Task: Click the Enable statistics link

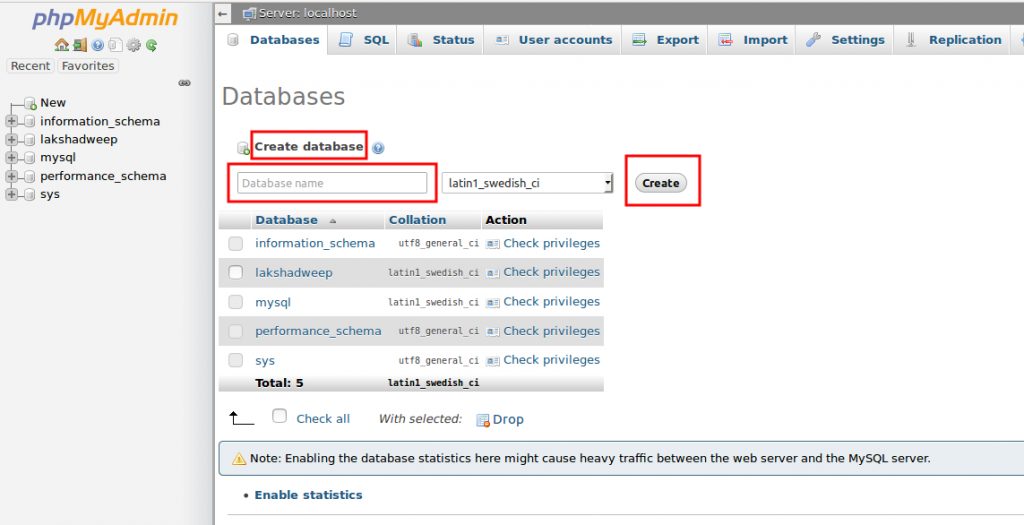Action: coord(308,495)
